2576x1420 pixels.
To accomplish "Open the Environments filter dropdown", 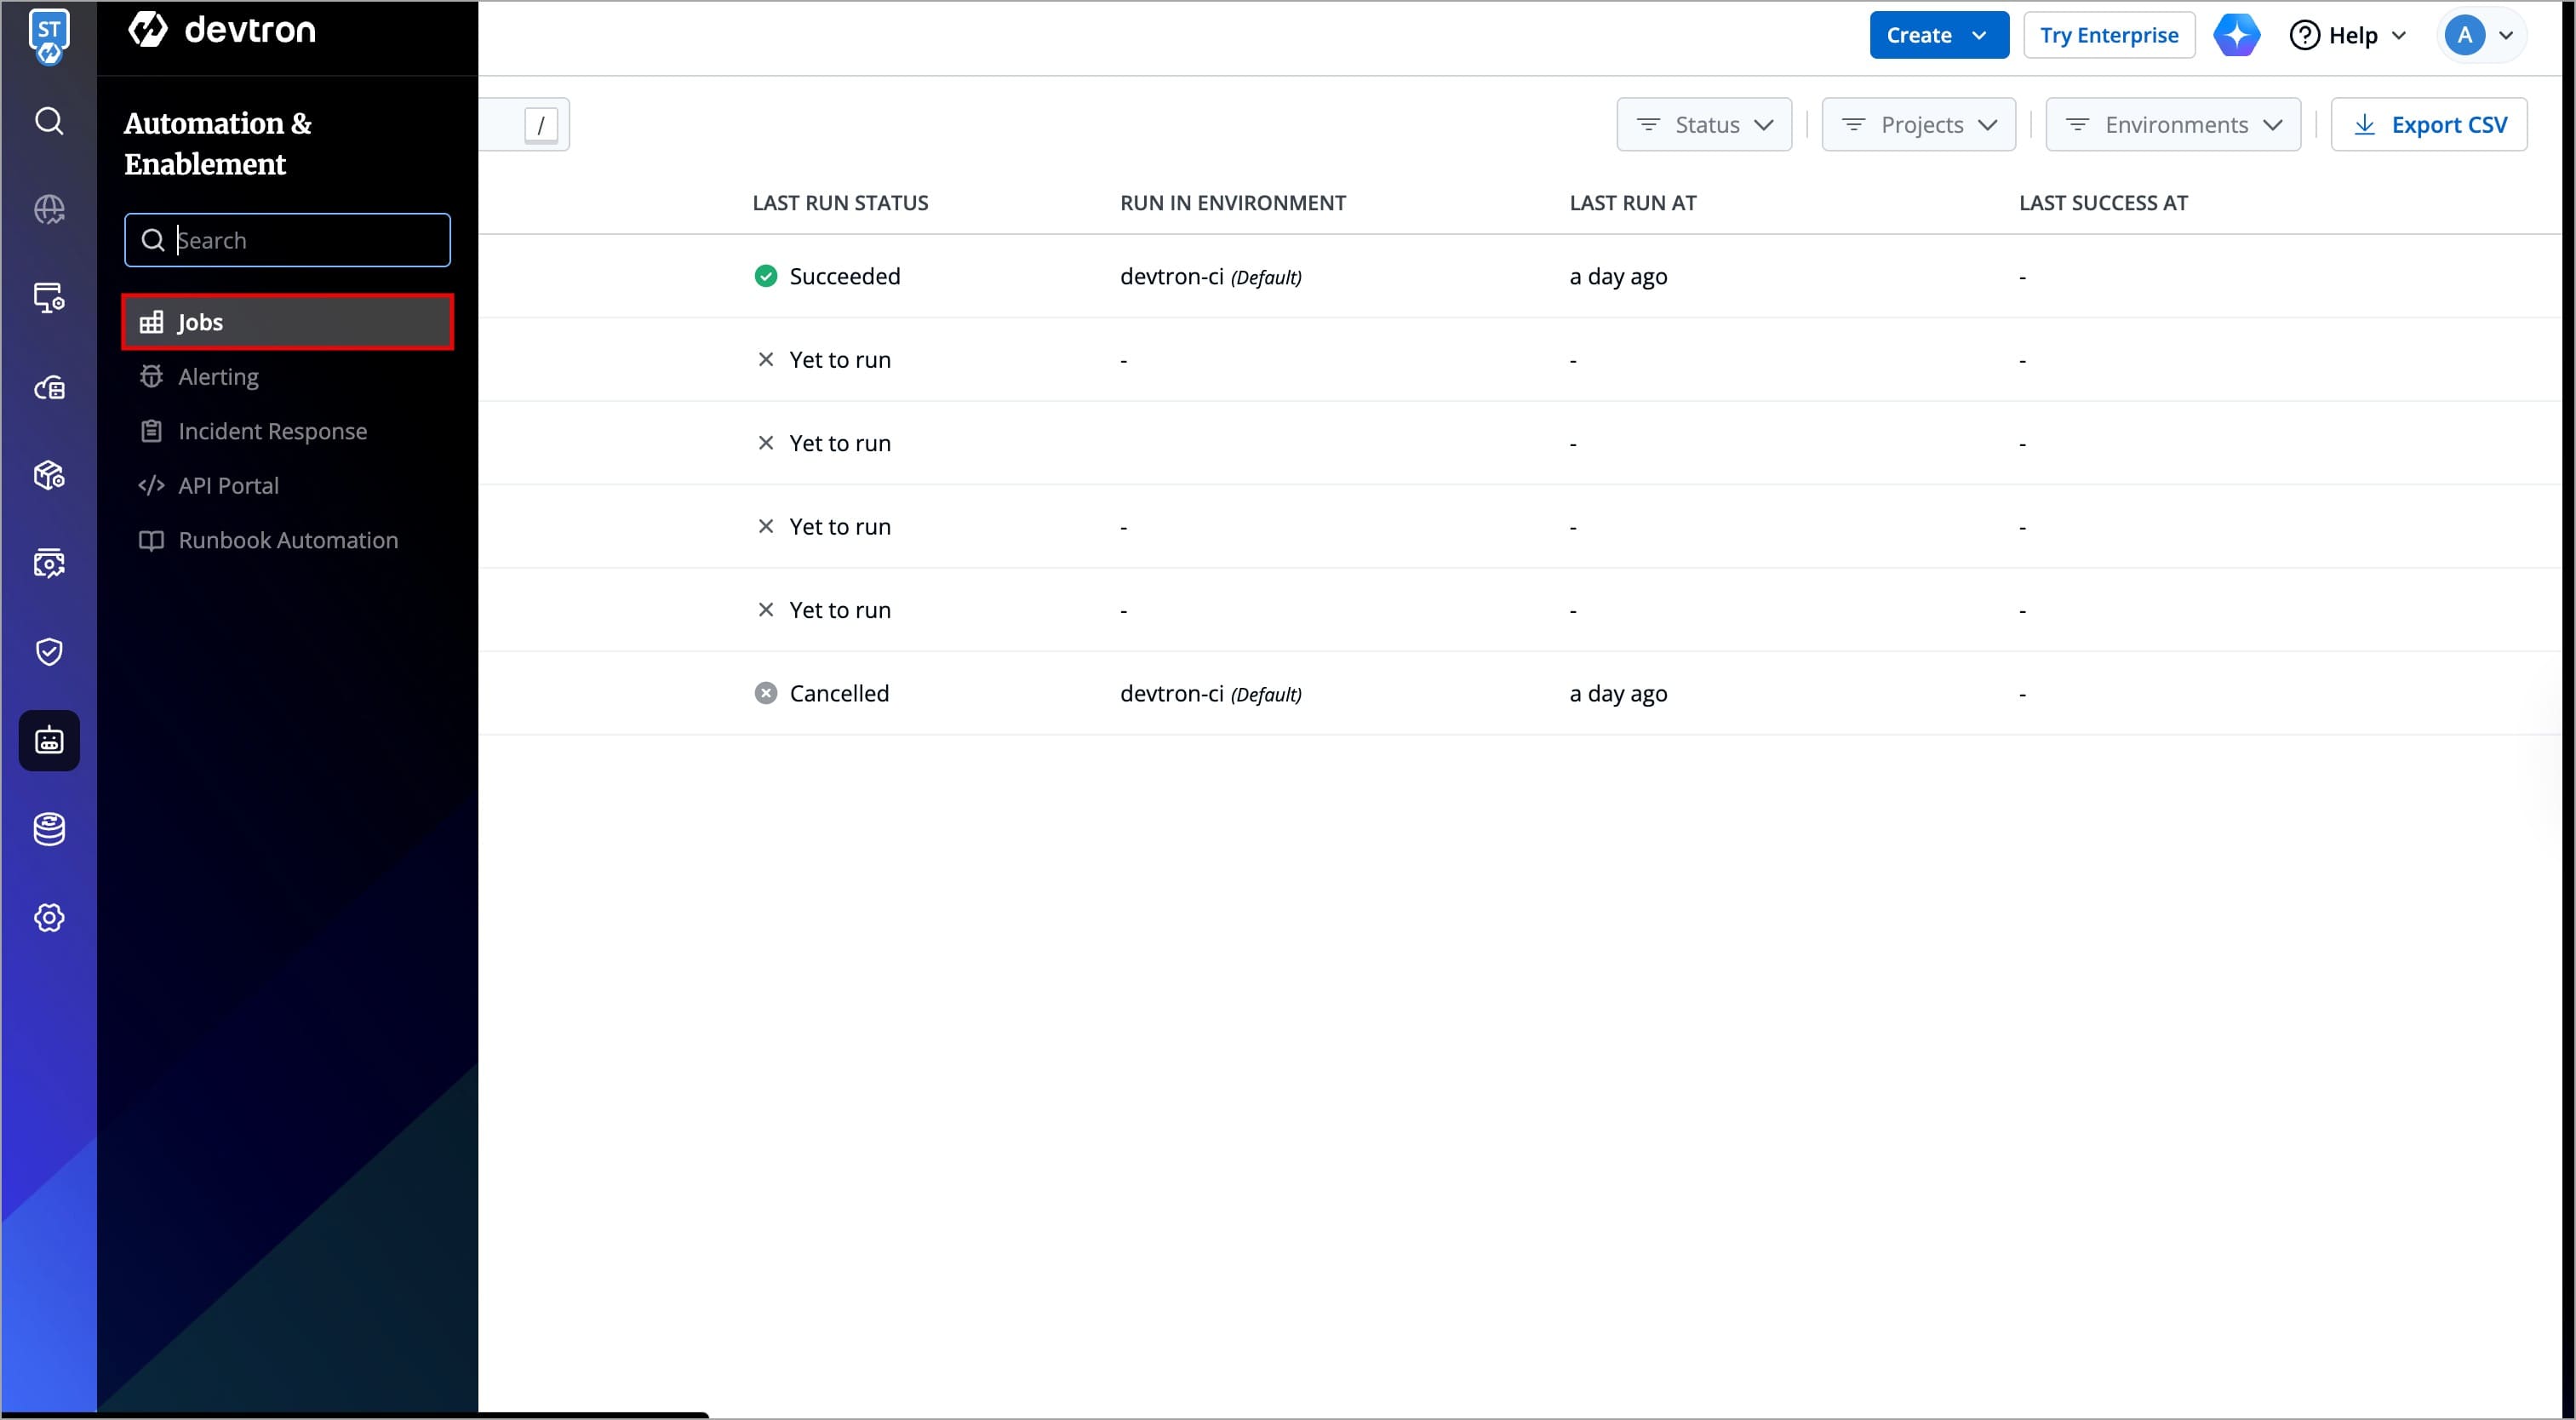I will pos(2172,125).
